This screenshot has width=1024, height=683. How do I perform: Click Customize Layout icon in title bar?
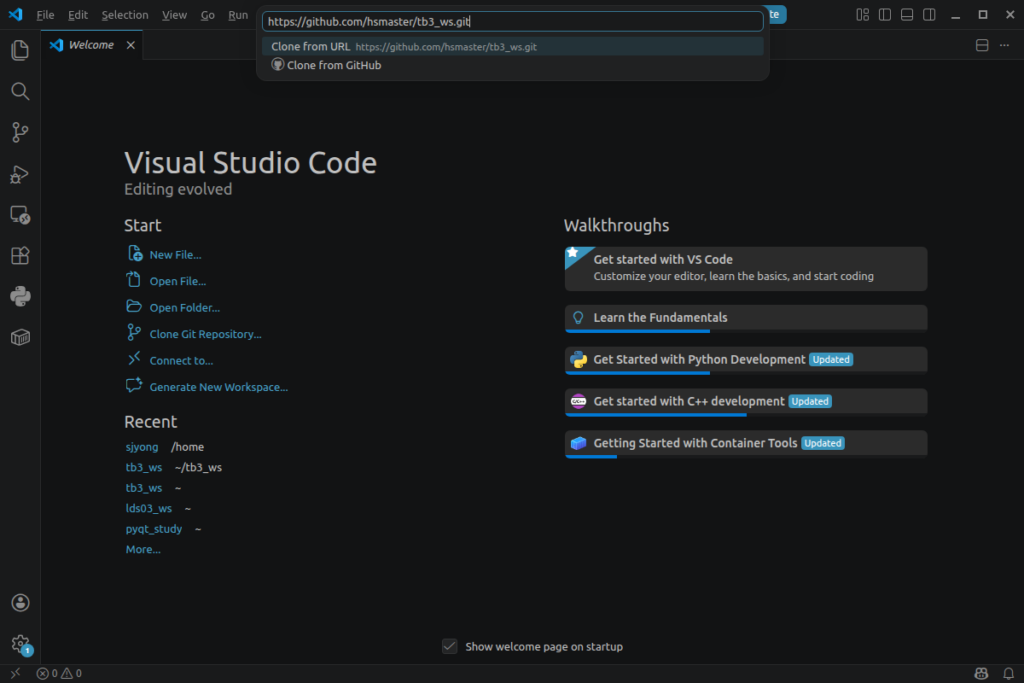863,14
